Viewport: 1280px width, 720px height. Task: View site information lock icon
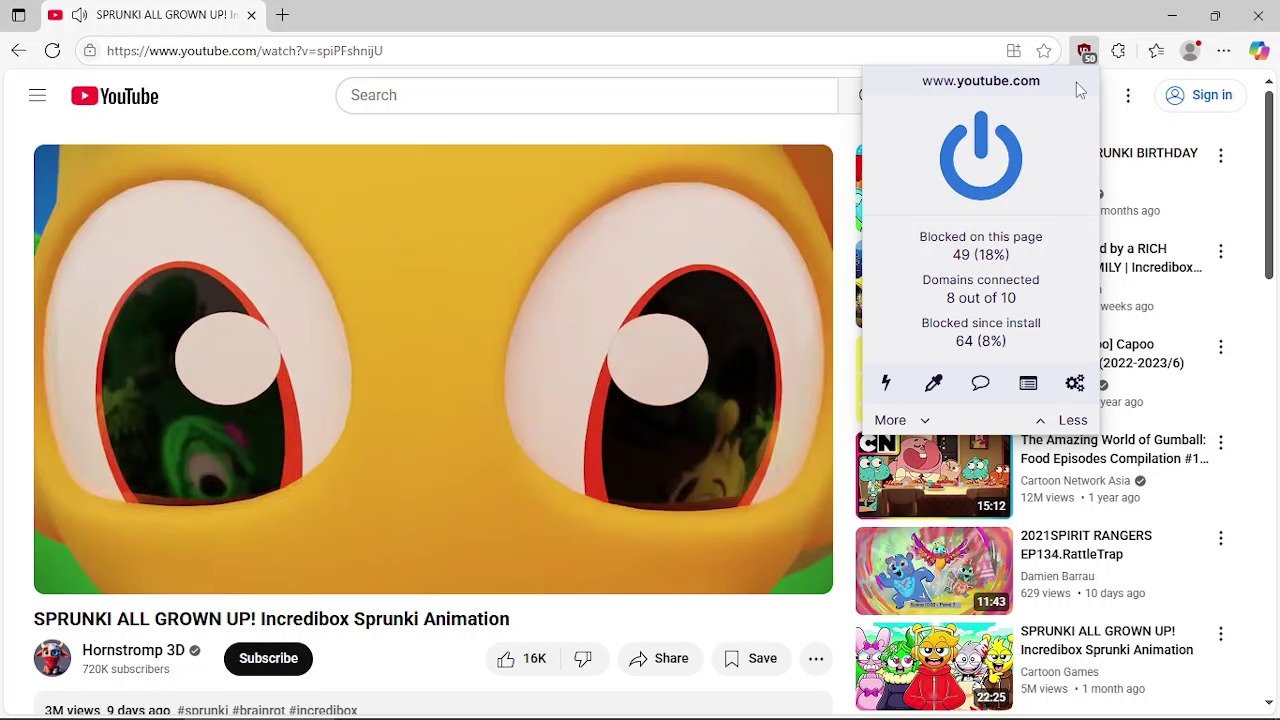coord(90,51)
